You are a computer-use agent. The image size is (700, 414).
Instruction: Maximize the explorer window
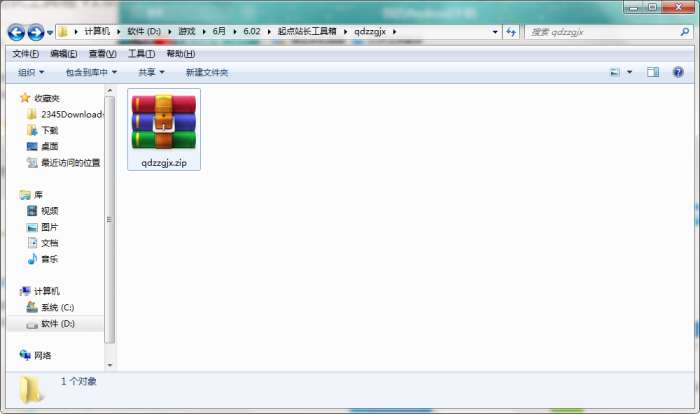tap(652, 7)
